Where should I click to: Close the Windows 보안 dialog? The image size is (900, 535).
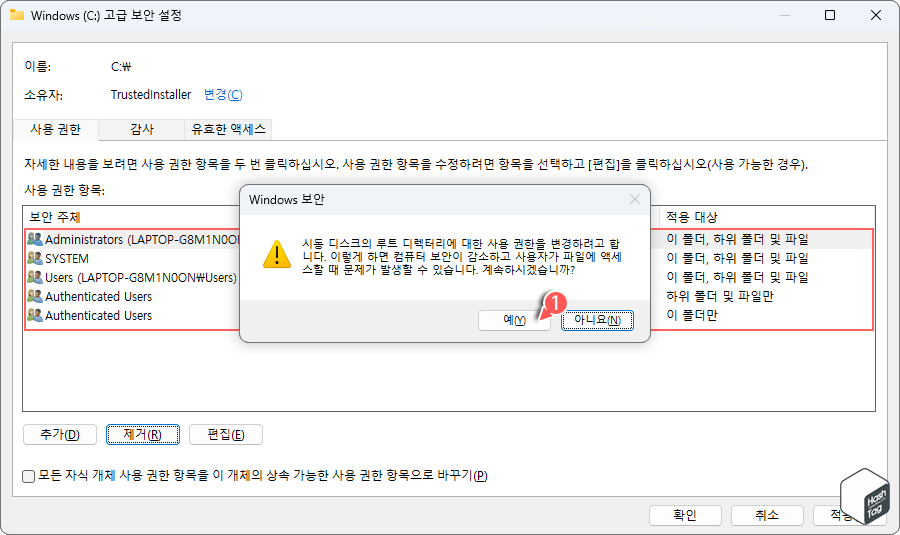634,199
